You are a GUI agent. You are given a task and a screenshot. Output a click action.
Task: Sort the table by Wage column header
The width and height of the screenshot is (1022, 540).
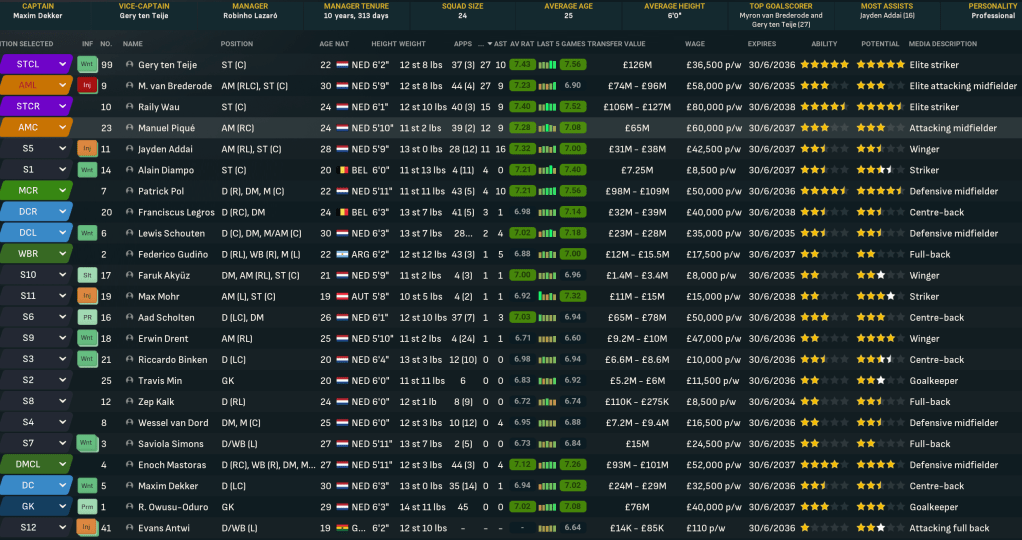click(695, 44)
